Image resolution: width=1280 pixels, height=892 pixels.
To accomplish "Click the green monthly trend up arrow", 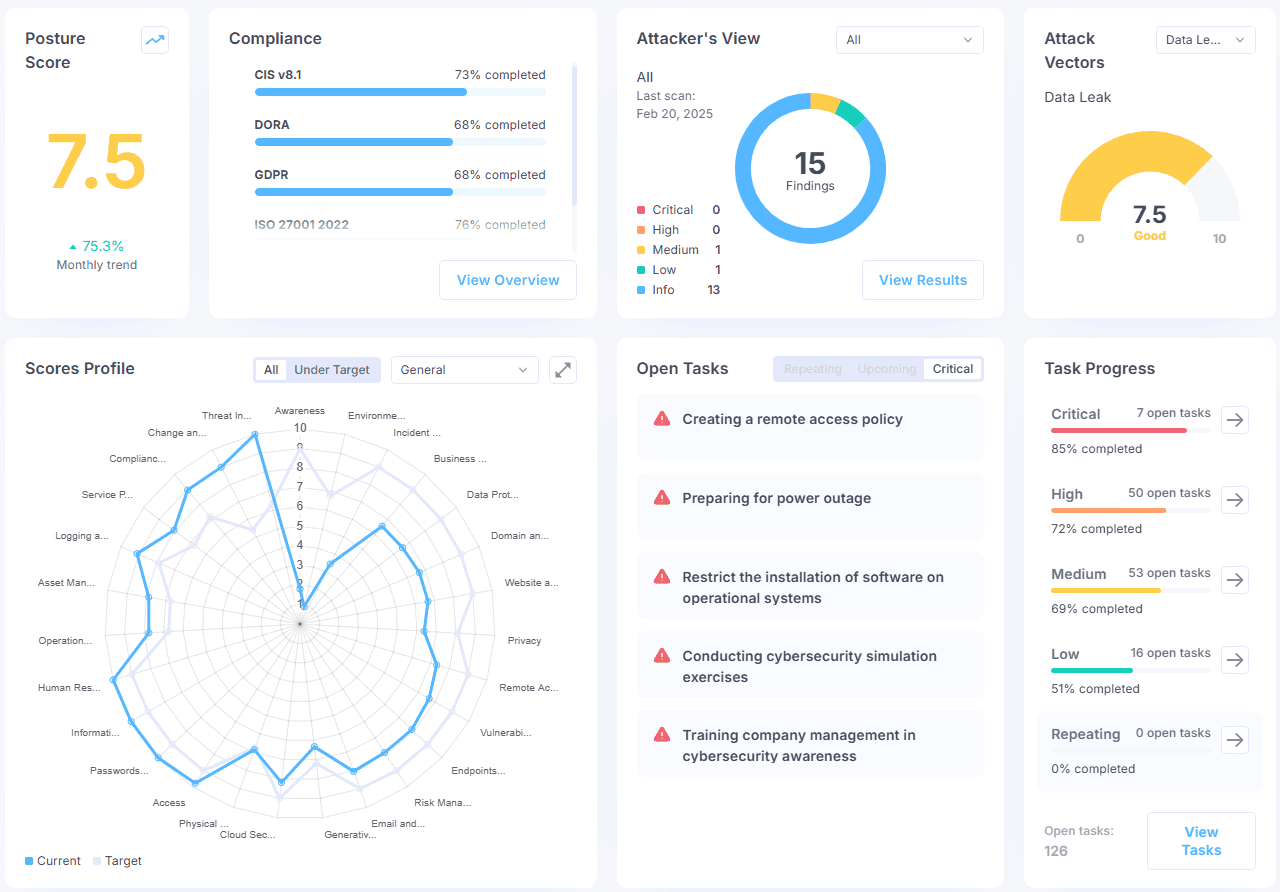I will pyautogui.click(x=72, y=246).
